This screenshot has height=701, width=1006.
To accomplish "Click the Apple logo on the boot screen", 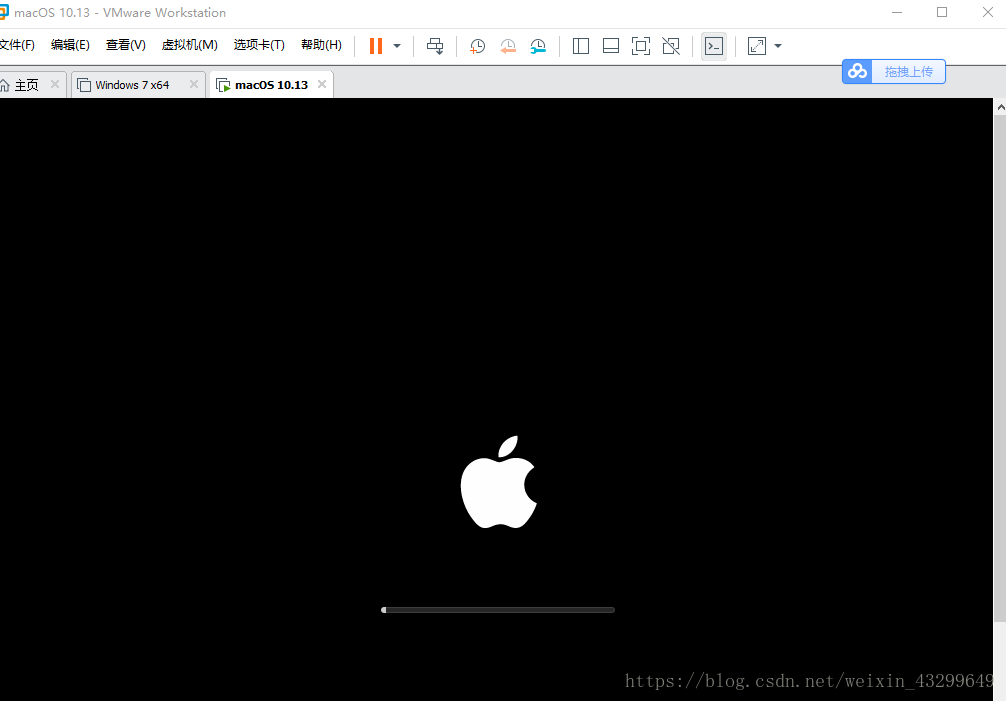I will (499, 482).
